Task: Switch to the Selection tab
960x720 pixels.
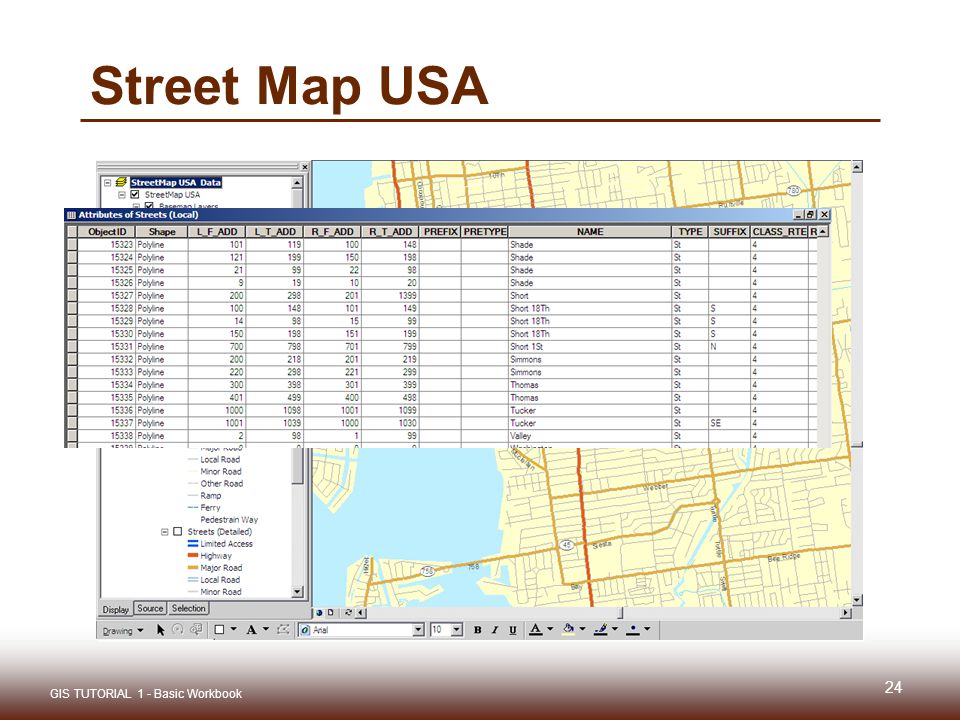Action: 189,609
